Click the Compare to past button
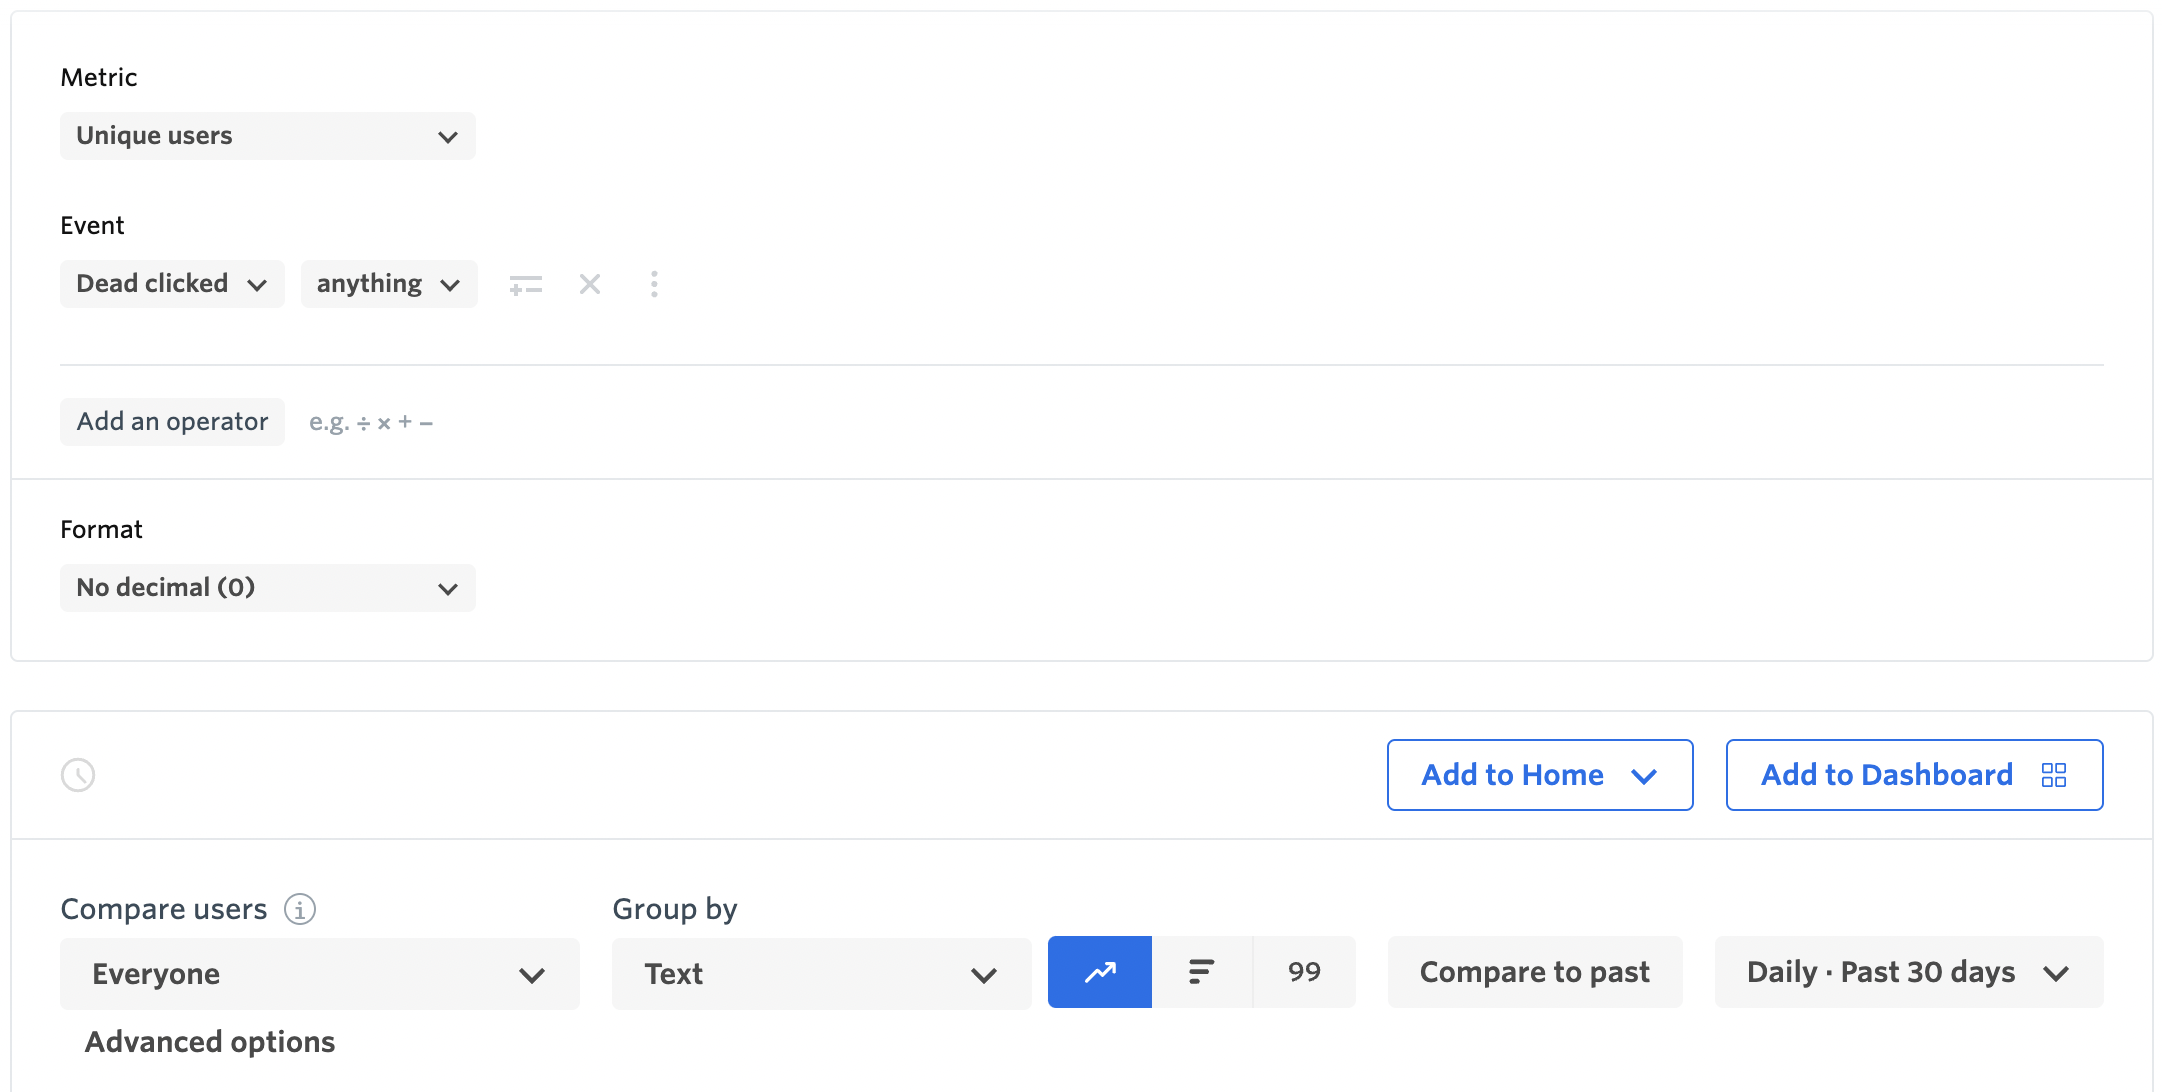This screenshot has width=2162, height=1092. tap(1534, 972)
